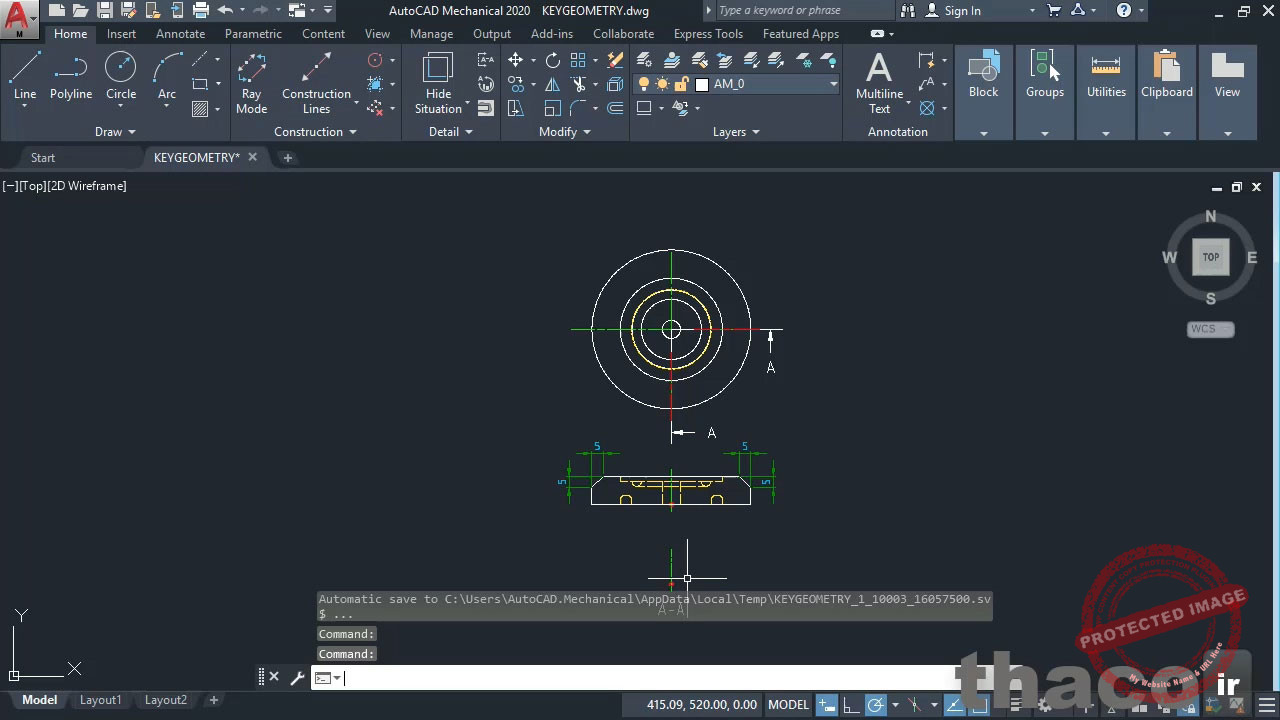Toggle layer freeze sun icon

(662, 84)
